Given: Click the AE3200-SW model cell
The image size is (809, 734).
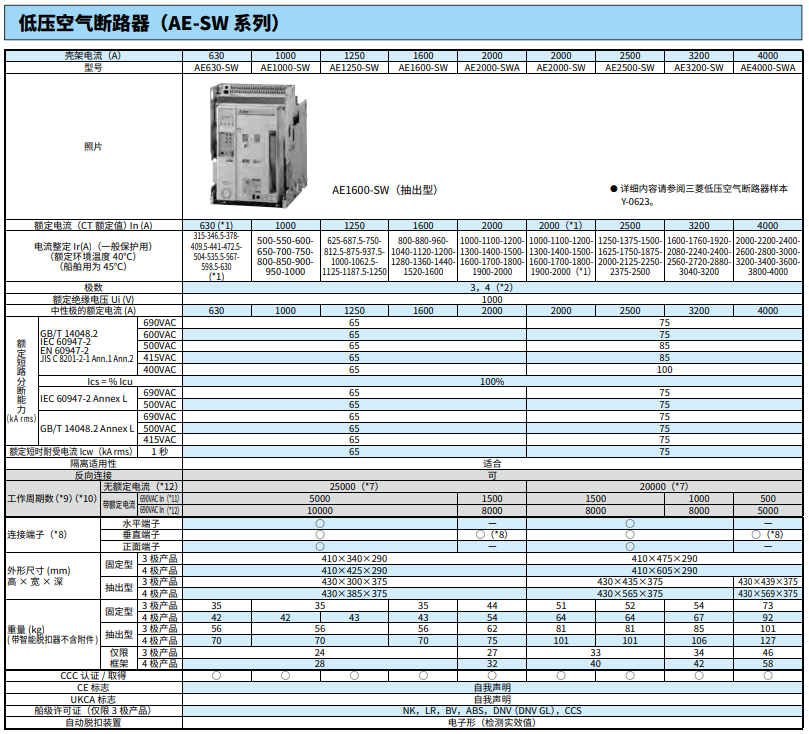Looking at the screenshot, I should tap(699, 68).
